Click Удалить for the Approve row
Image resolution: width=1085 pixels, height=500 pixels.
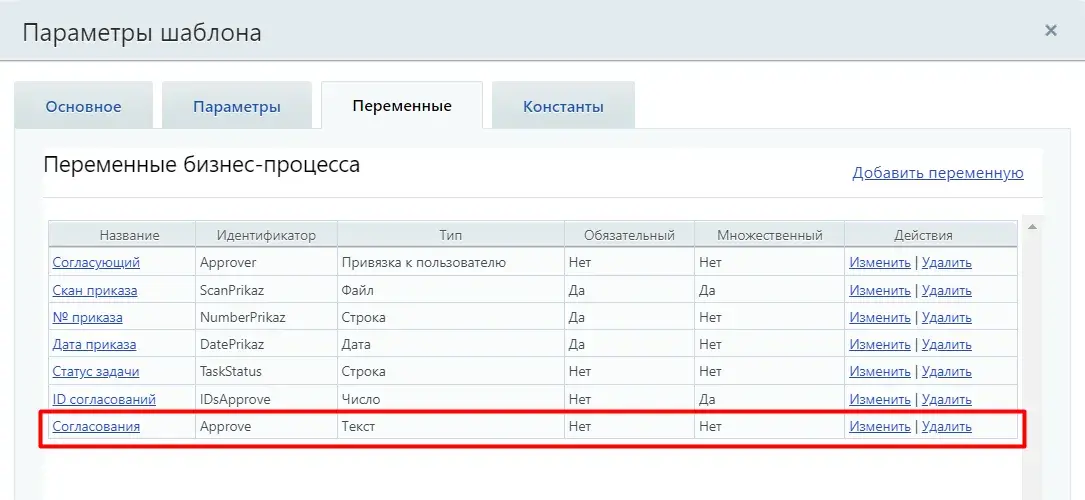pyautogui.click(x=946, y=426)
